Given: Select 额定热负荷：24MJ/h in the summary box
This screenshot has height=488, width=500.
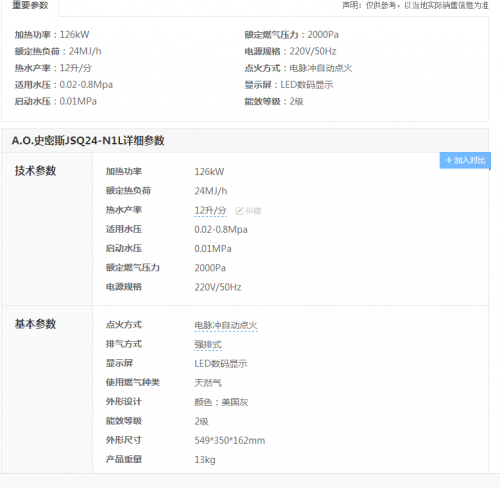Looking at the screenshot, I should [58, 51].
